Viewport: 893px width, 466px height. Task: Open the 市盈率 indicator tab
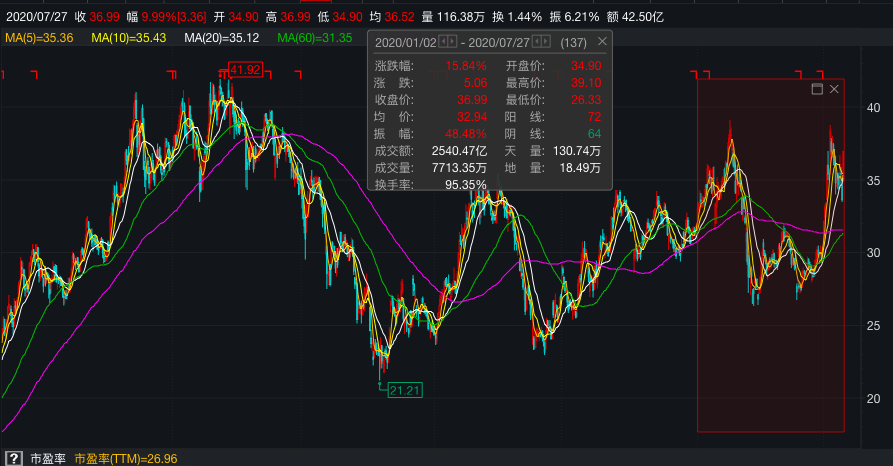[x=47, y=458]
